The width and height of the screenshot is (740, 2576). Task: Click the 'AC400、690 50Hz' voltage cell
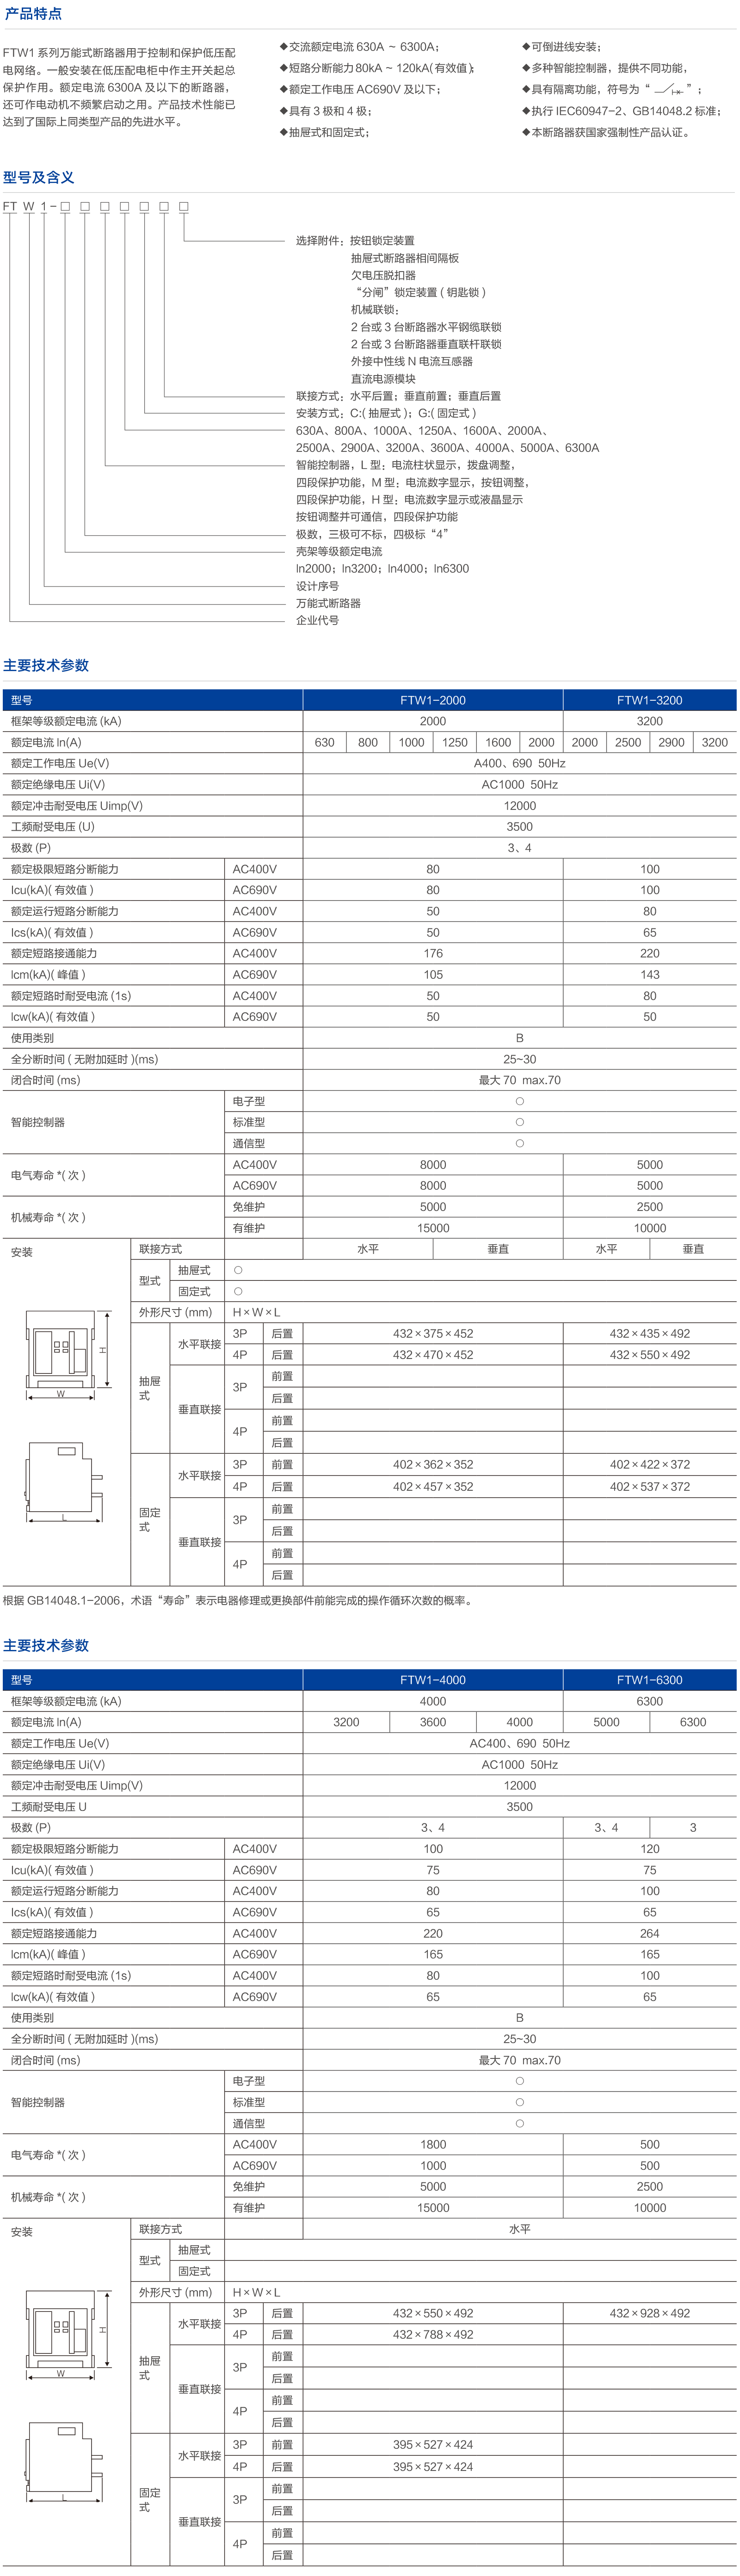pyautogui.click(x=520, y=1743)
